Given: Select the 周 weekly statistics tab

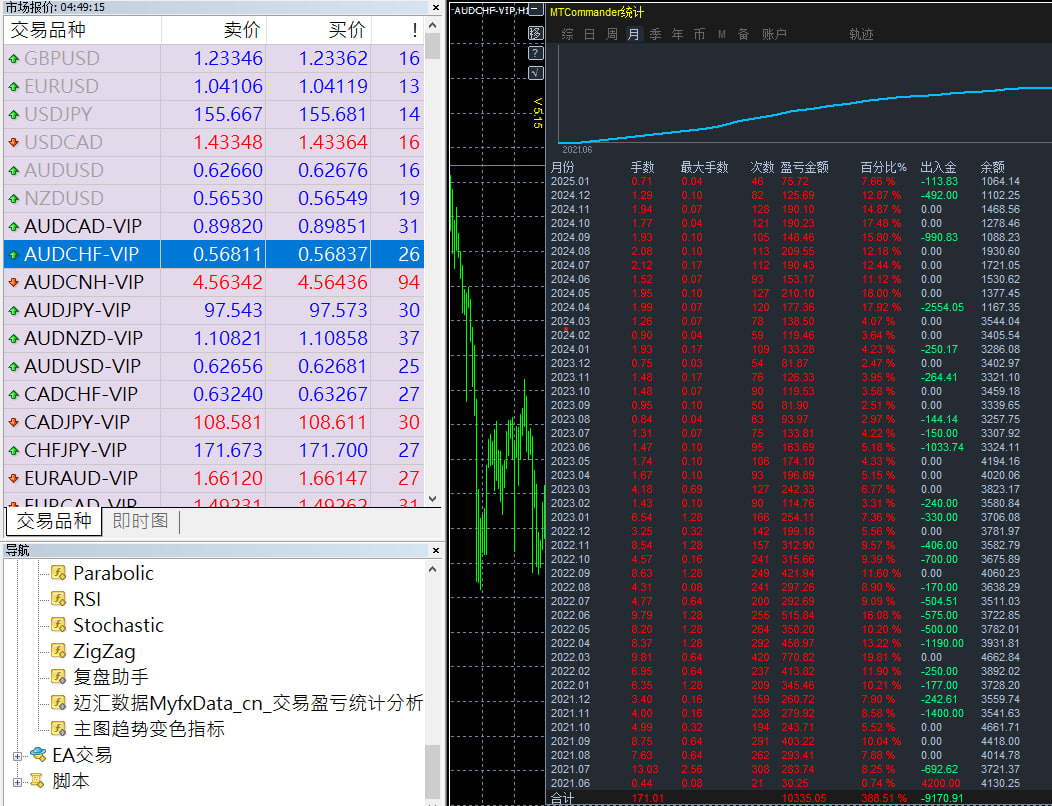Looking at the screenshot, I should pos(611,34).
